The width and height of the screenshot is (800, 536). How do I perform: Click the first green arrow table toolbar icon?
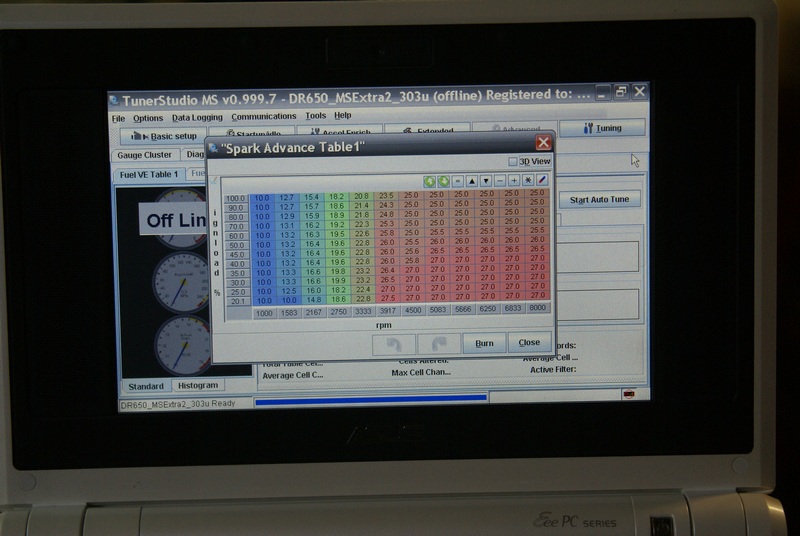click(430, 182)
